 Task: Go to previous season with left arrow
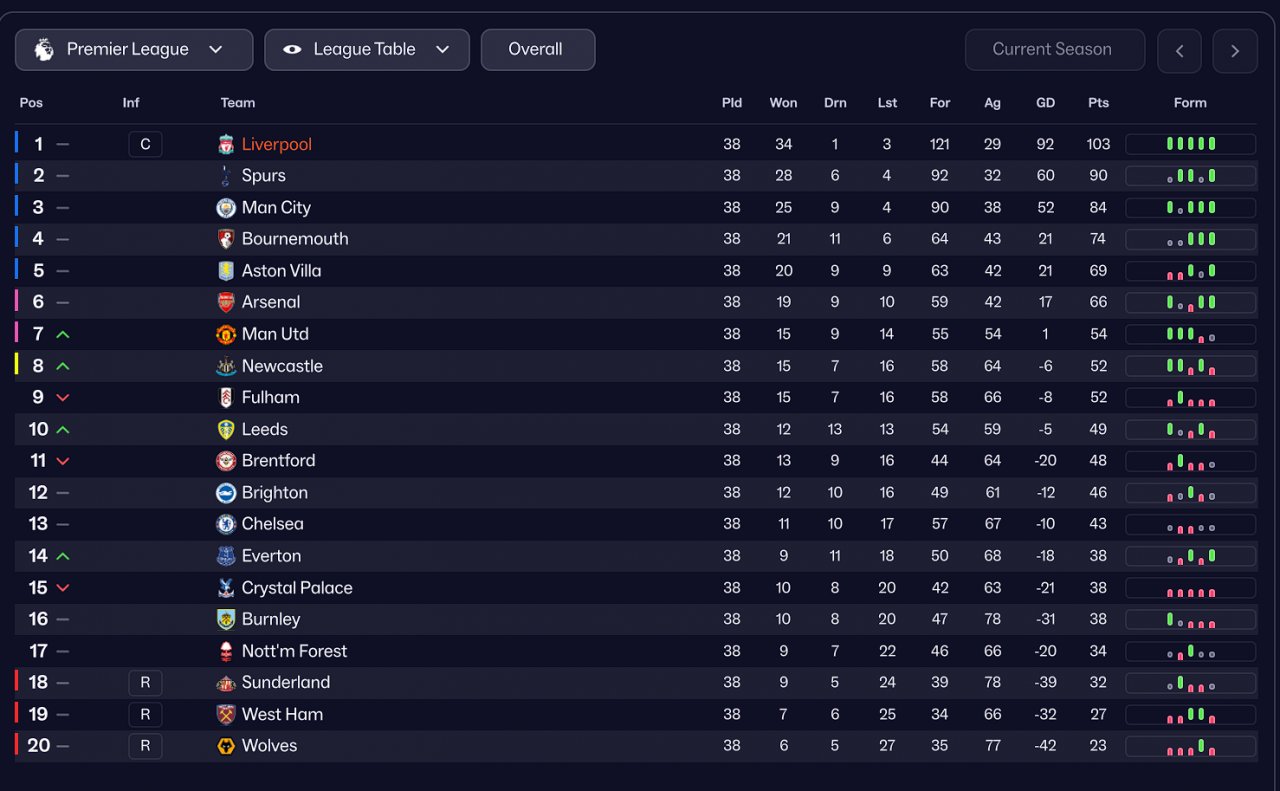pyautogui.click(x=1179, y=51)
